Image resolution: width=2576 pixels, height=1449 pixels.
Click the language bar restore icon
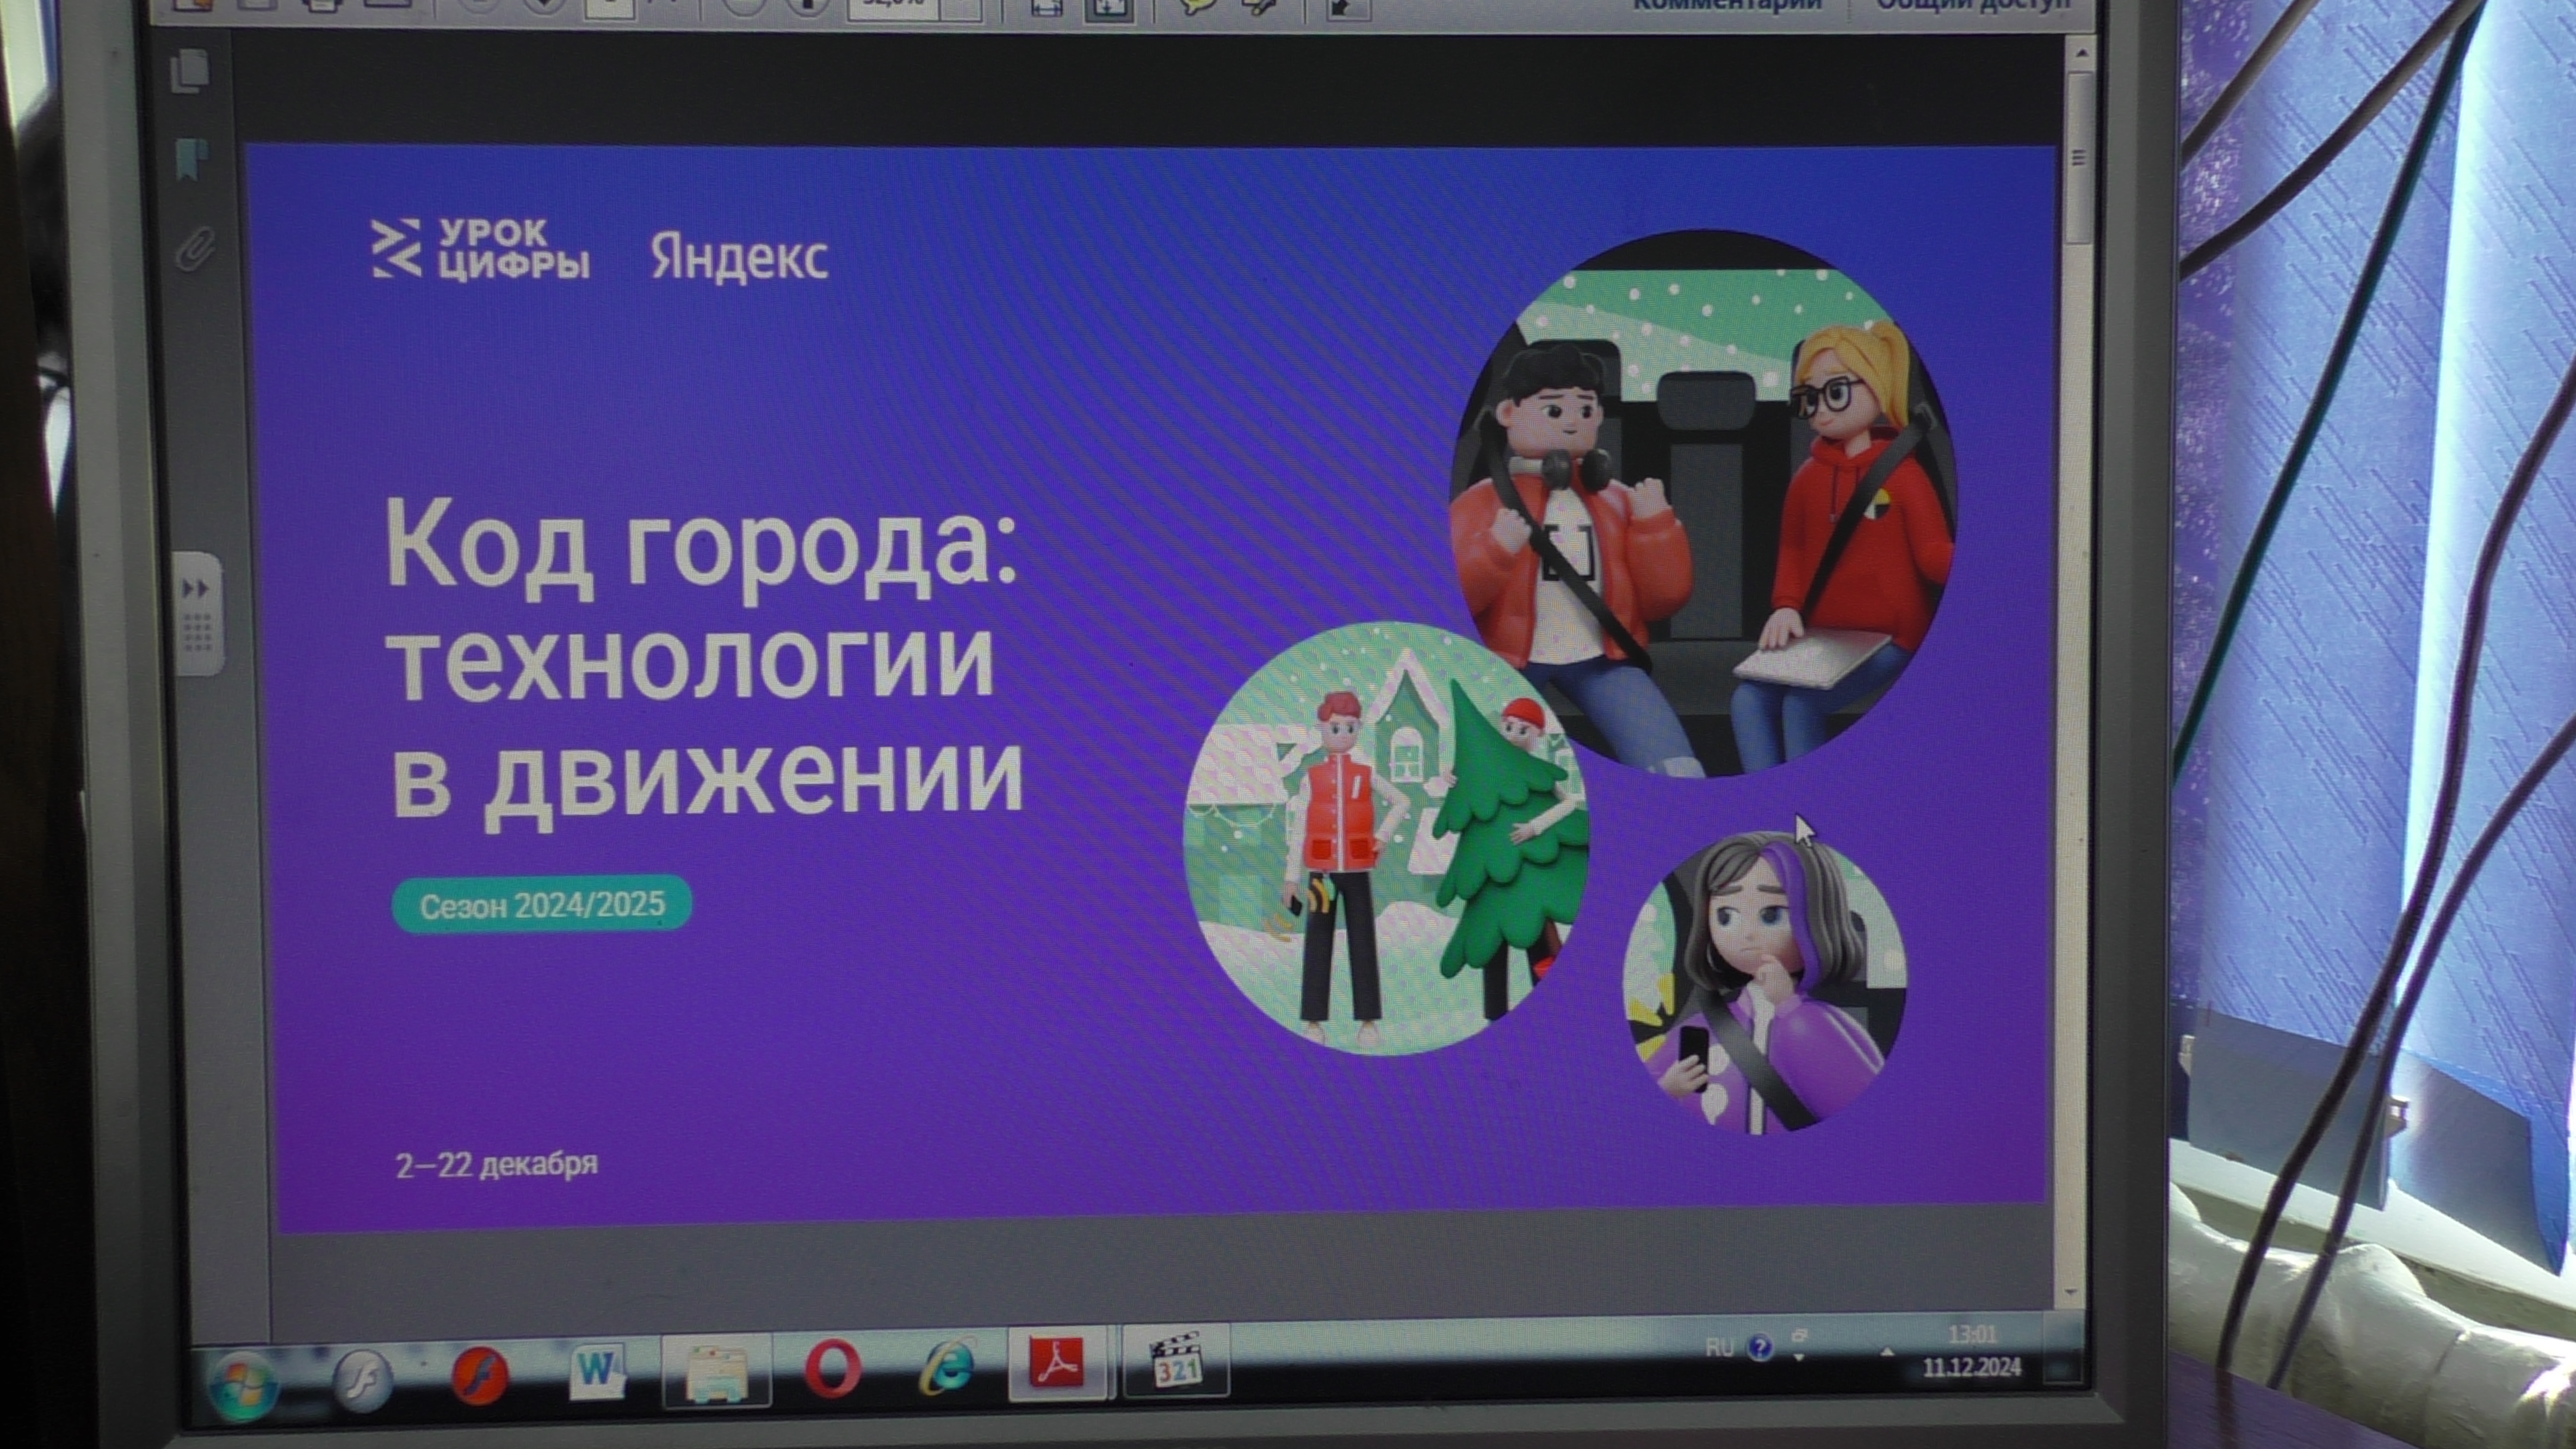pyautogui.click(x=1799, y=1335)
